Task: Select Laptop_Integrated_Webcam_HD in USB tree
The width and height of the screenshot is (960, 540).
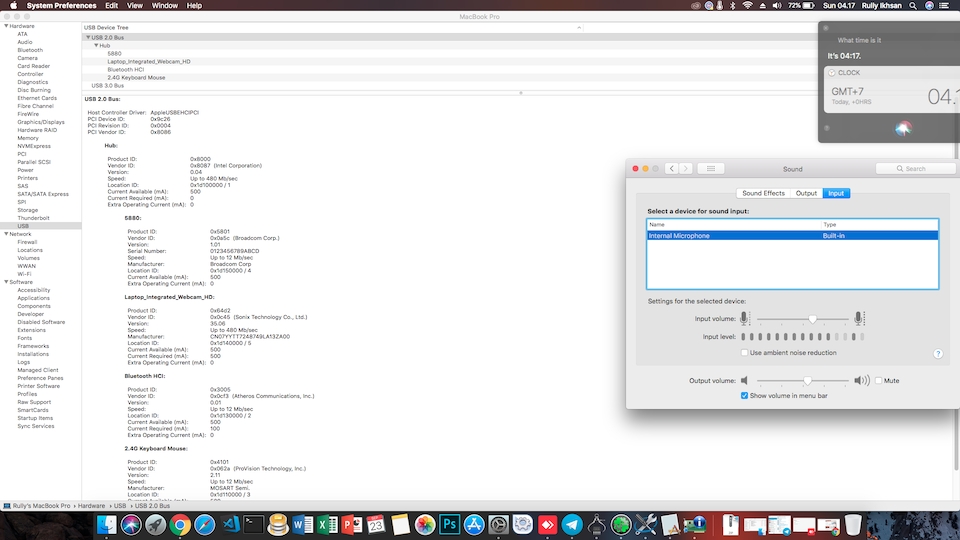Action: pos(149,61)
